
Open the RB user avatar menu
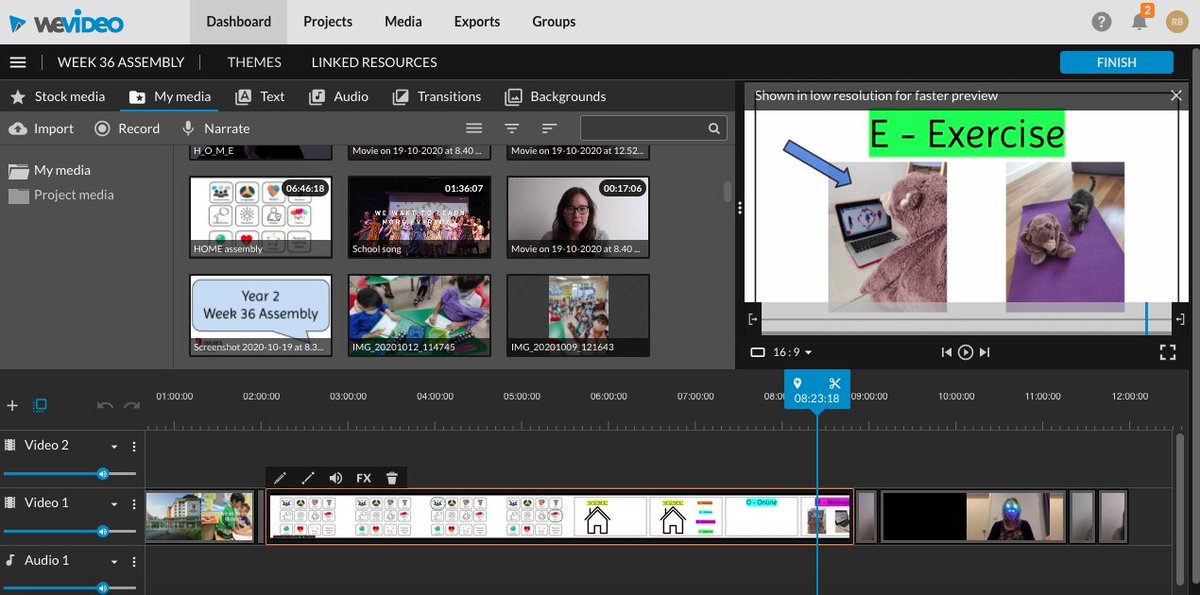point(1177,21)
